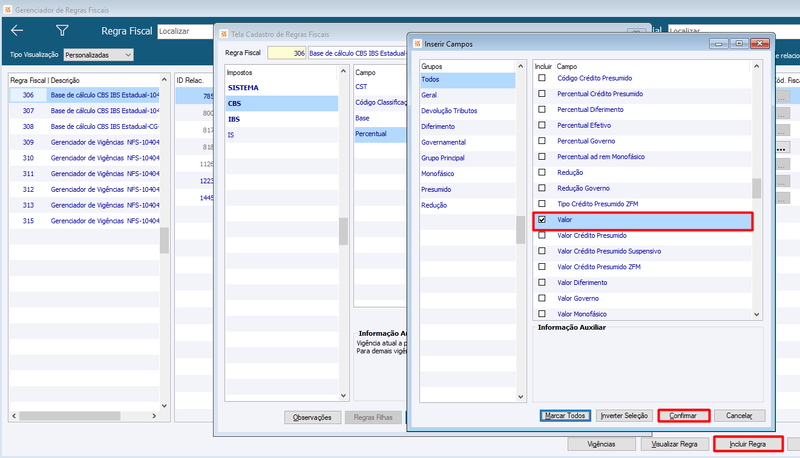
Task: Tick Valor Crédito Presumido ZFM checkbox
Action: click(542, 267)
